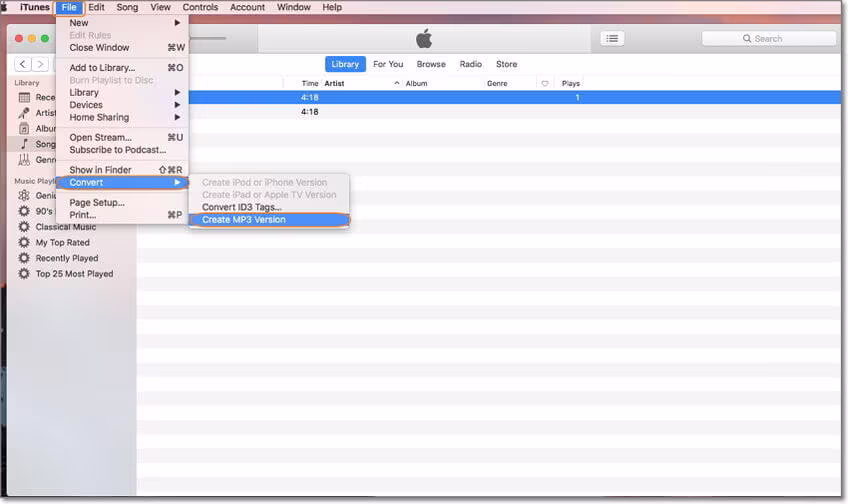
Task: Toggle the Artist column sort arrow
Action: pyautogui.click(x=396, y=83)
